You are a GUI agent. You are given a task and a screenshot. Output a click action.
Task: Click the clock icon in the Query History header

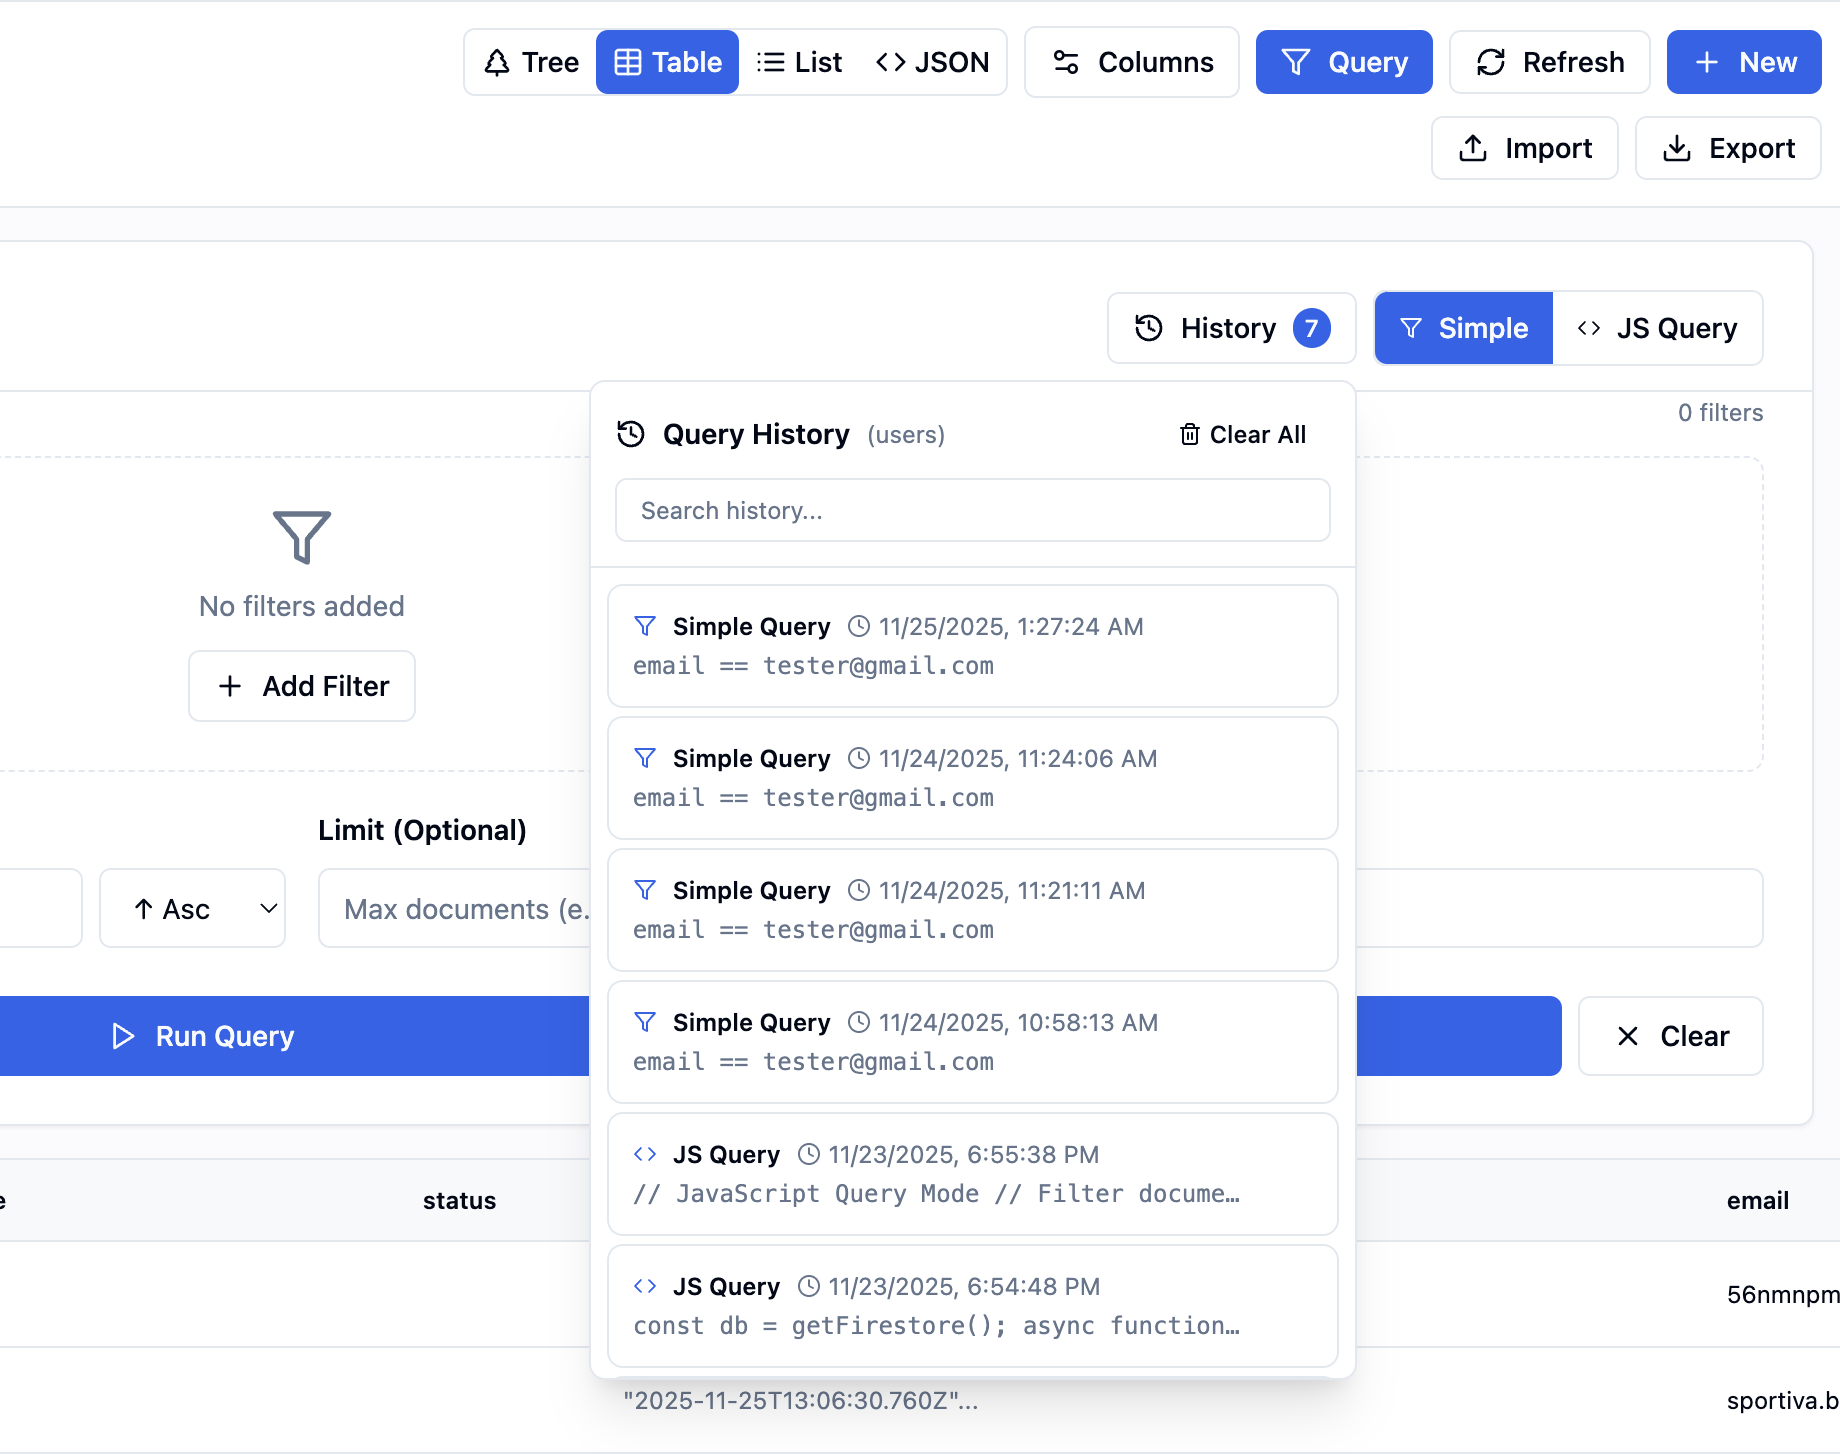click(630, 434)
